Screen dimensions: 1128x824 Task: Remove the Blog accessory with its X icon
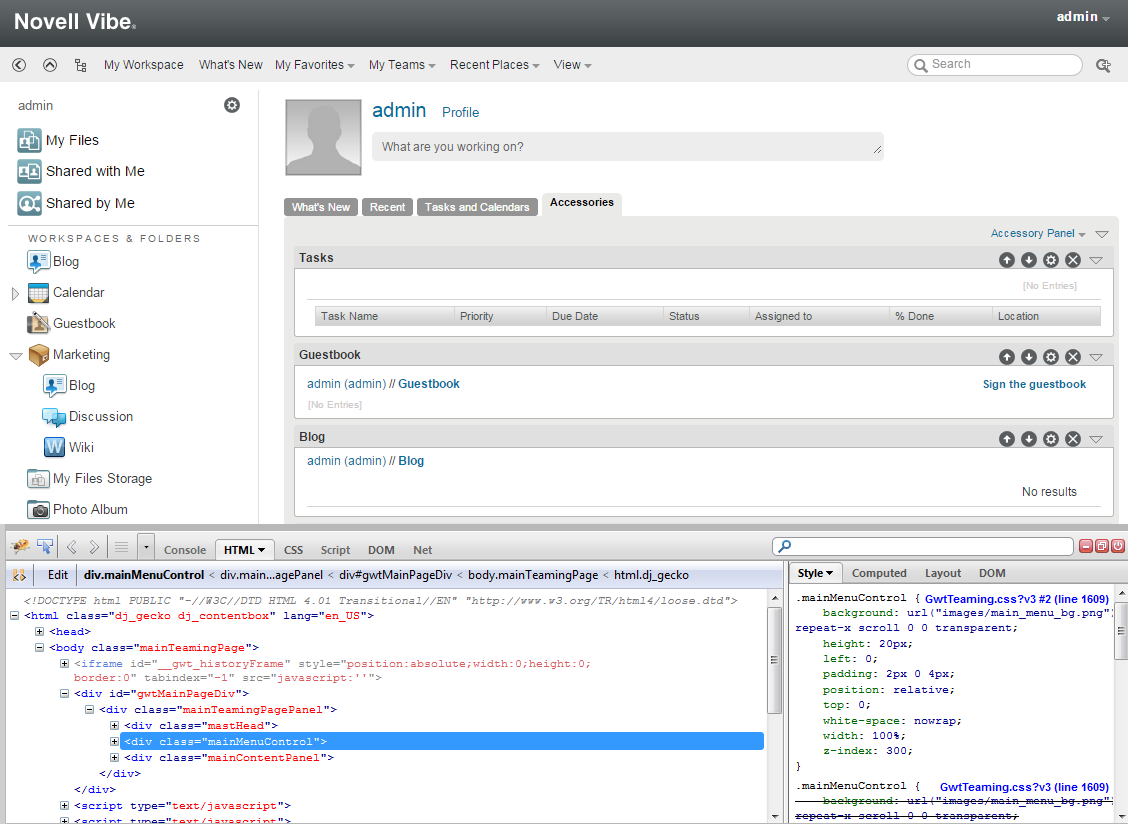(1072, 439)
